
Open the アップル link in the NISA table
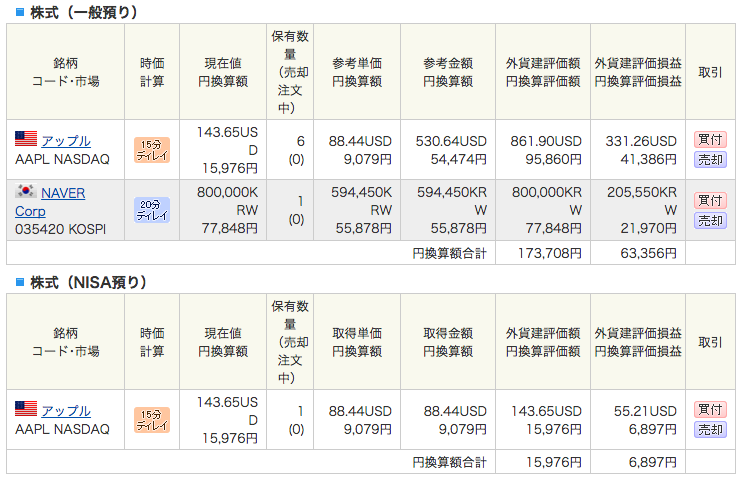(66, 411)
